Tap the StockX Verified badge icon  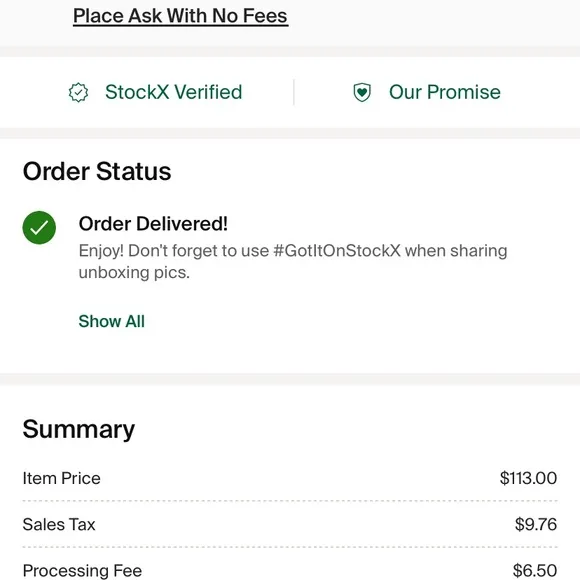[78, 92]
